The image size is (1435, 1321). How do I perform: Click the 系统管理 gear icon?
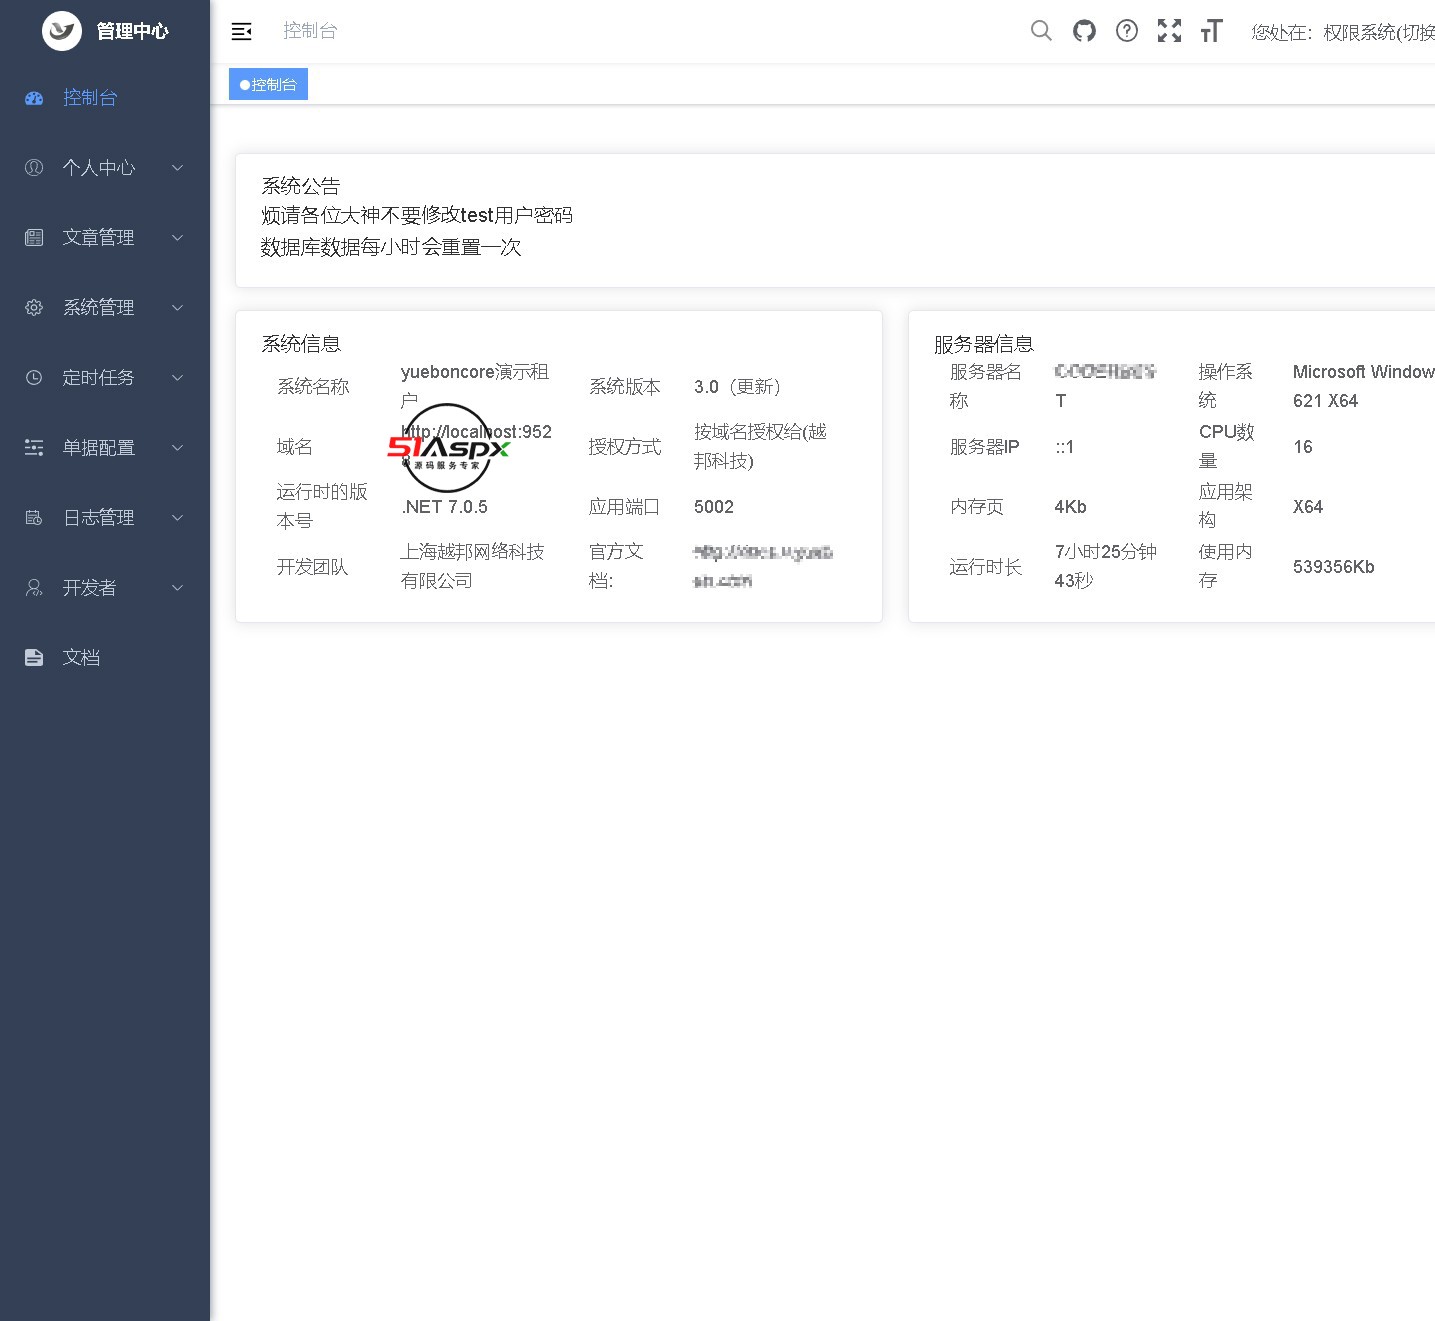point(34,308)
